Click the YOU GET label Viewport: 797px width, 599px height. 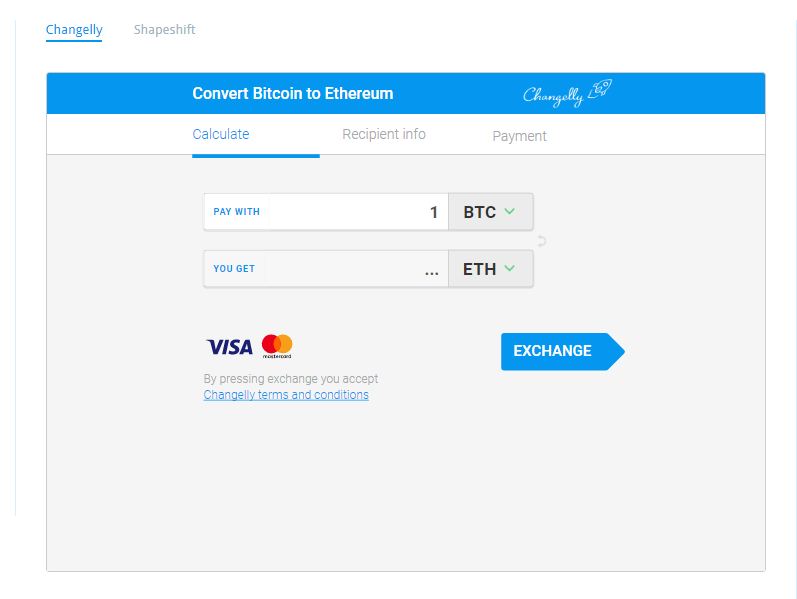coord(234,269)
